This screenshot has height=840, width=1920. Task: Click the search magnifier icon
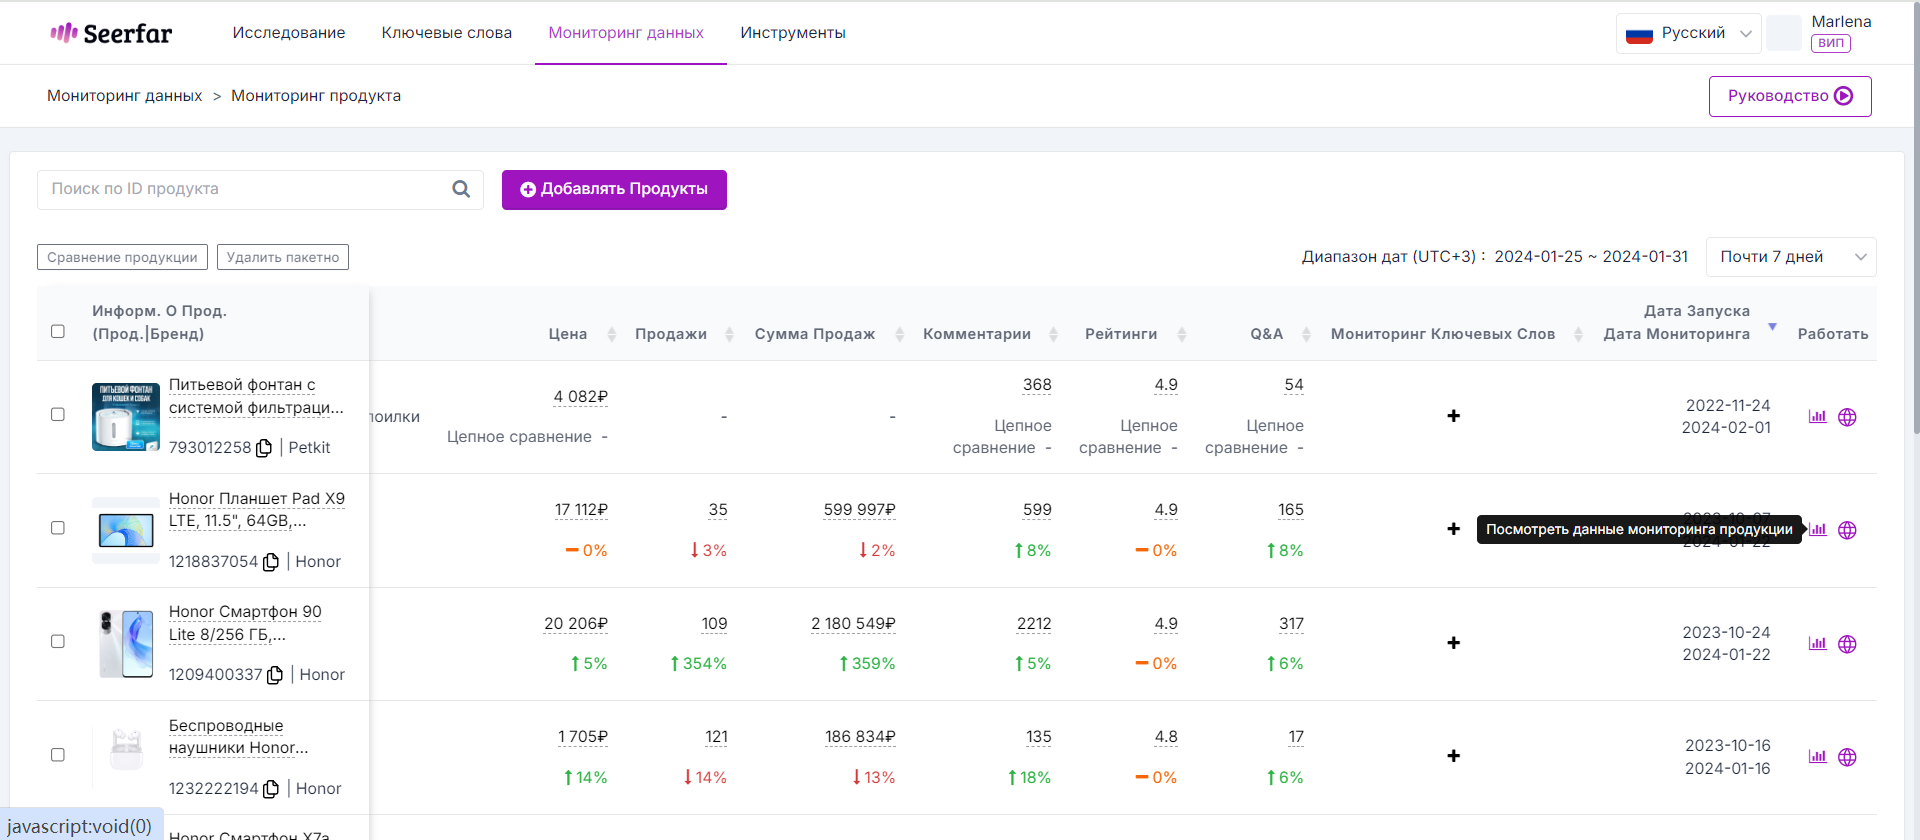(x=461, y=189)
